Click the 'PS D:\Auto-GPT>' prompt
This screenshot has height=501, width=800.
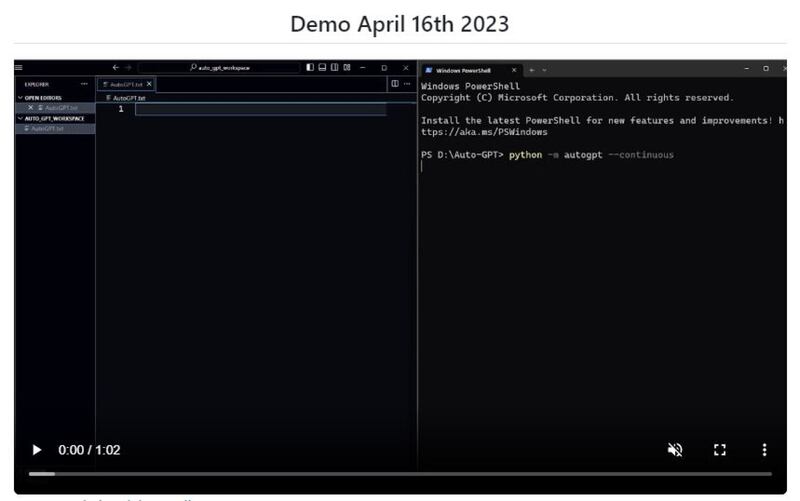click(x=462, y=155)
